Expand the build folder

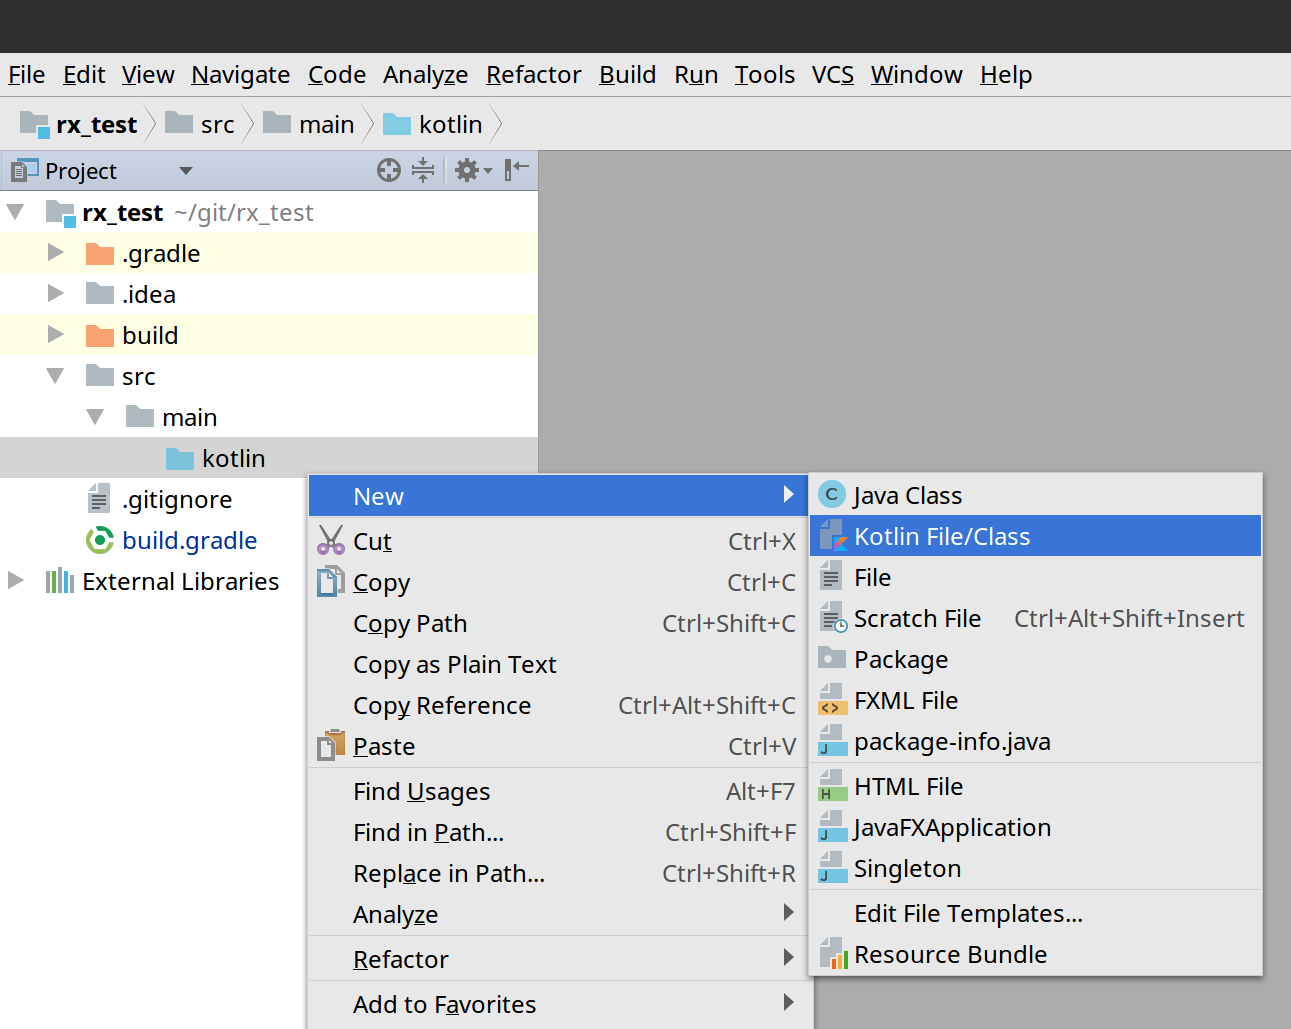(56, 335)
